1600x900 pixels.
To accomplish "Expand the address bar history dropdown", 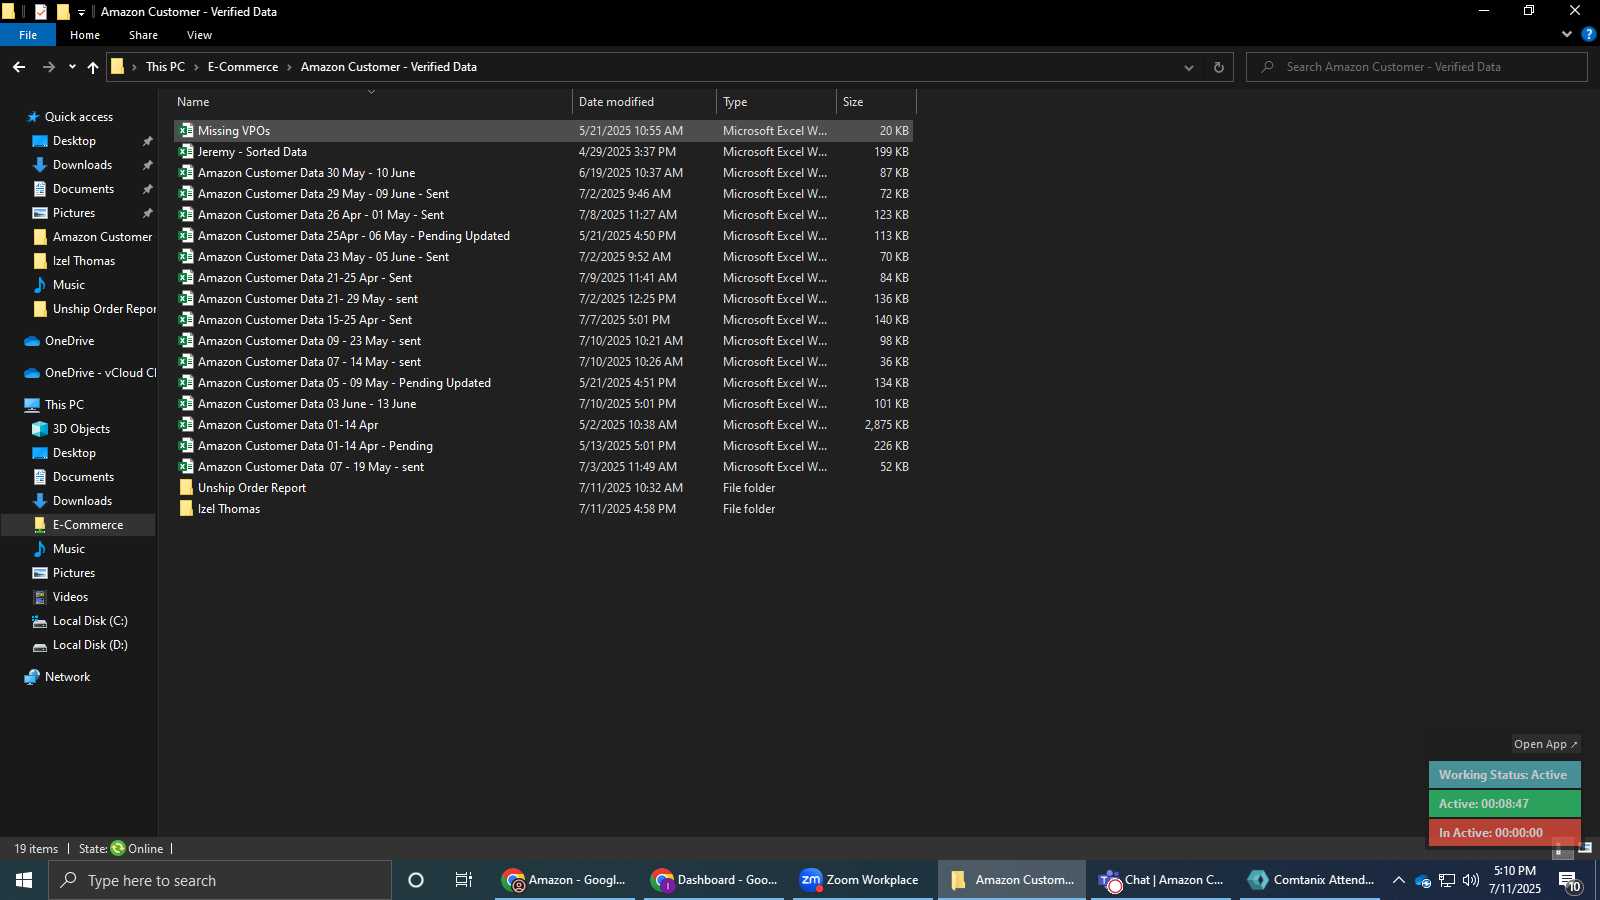I will click(1189, 67).
